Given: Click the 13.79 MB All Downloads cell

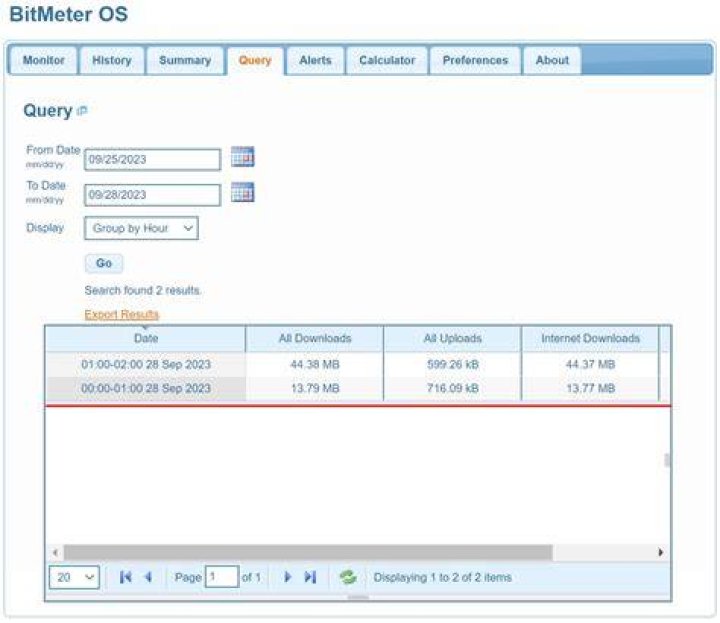Looking at the screenshot, I should click(315, 388).
